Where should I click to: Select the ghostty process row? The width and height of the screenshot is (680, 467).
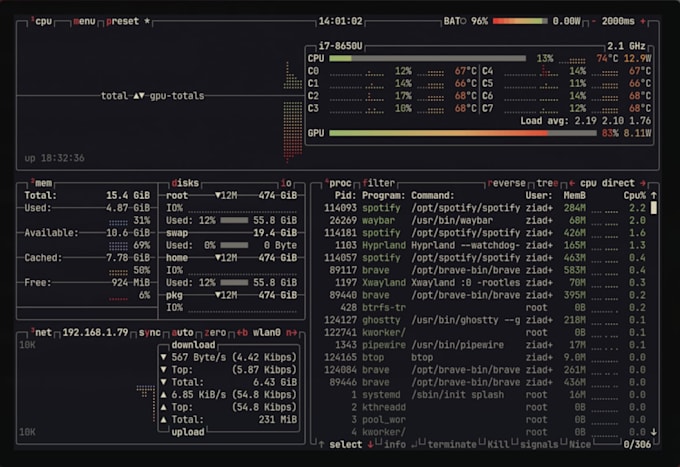click(485, 320)
